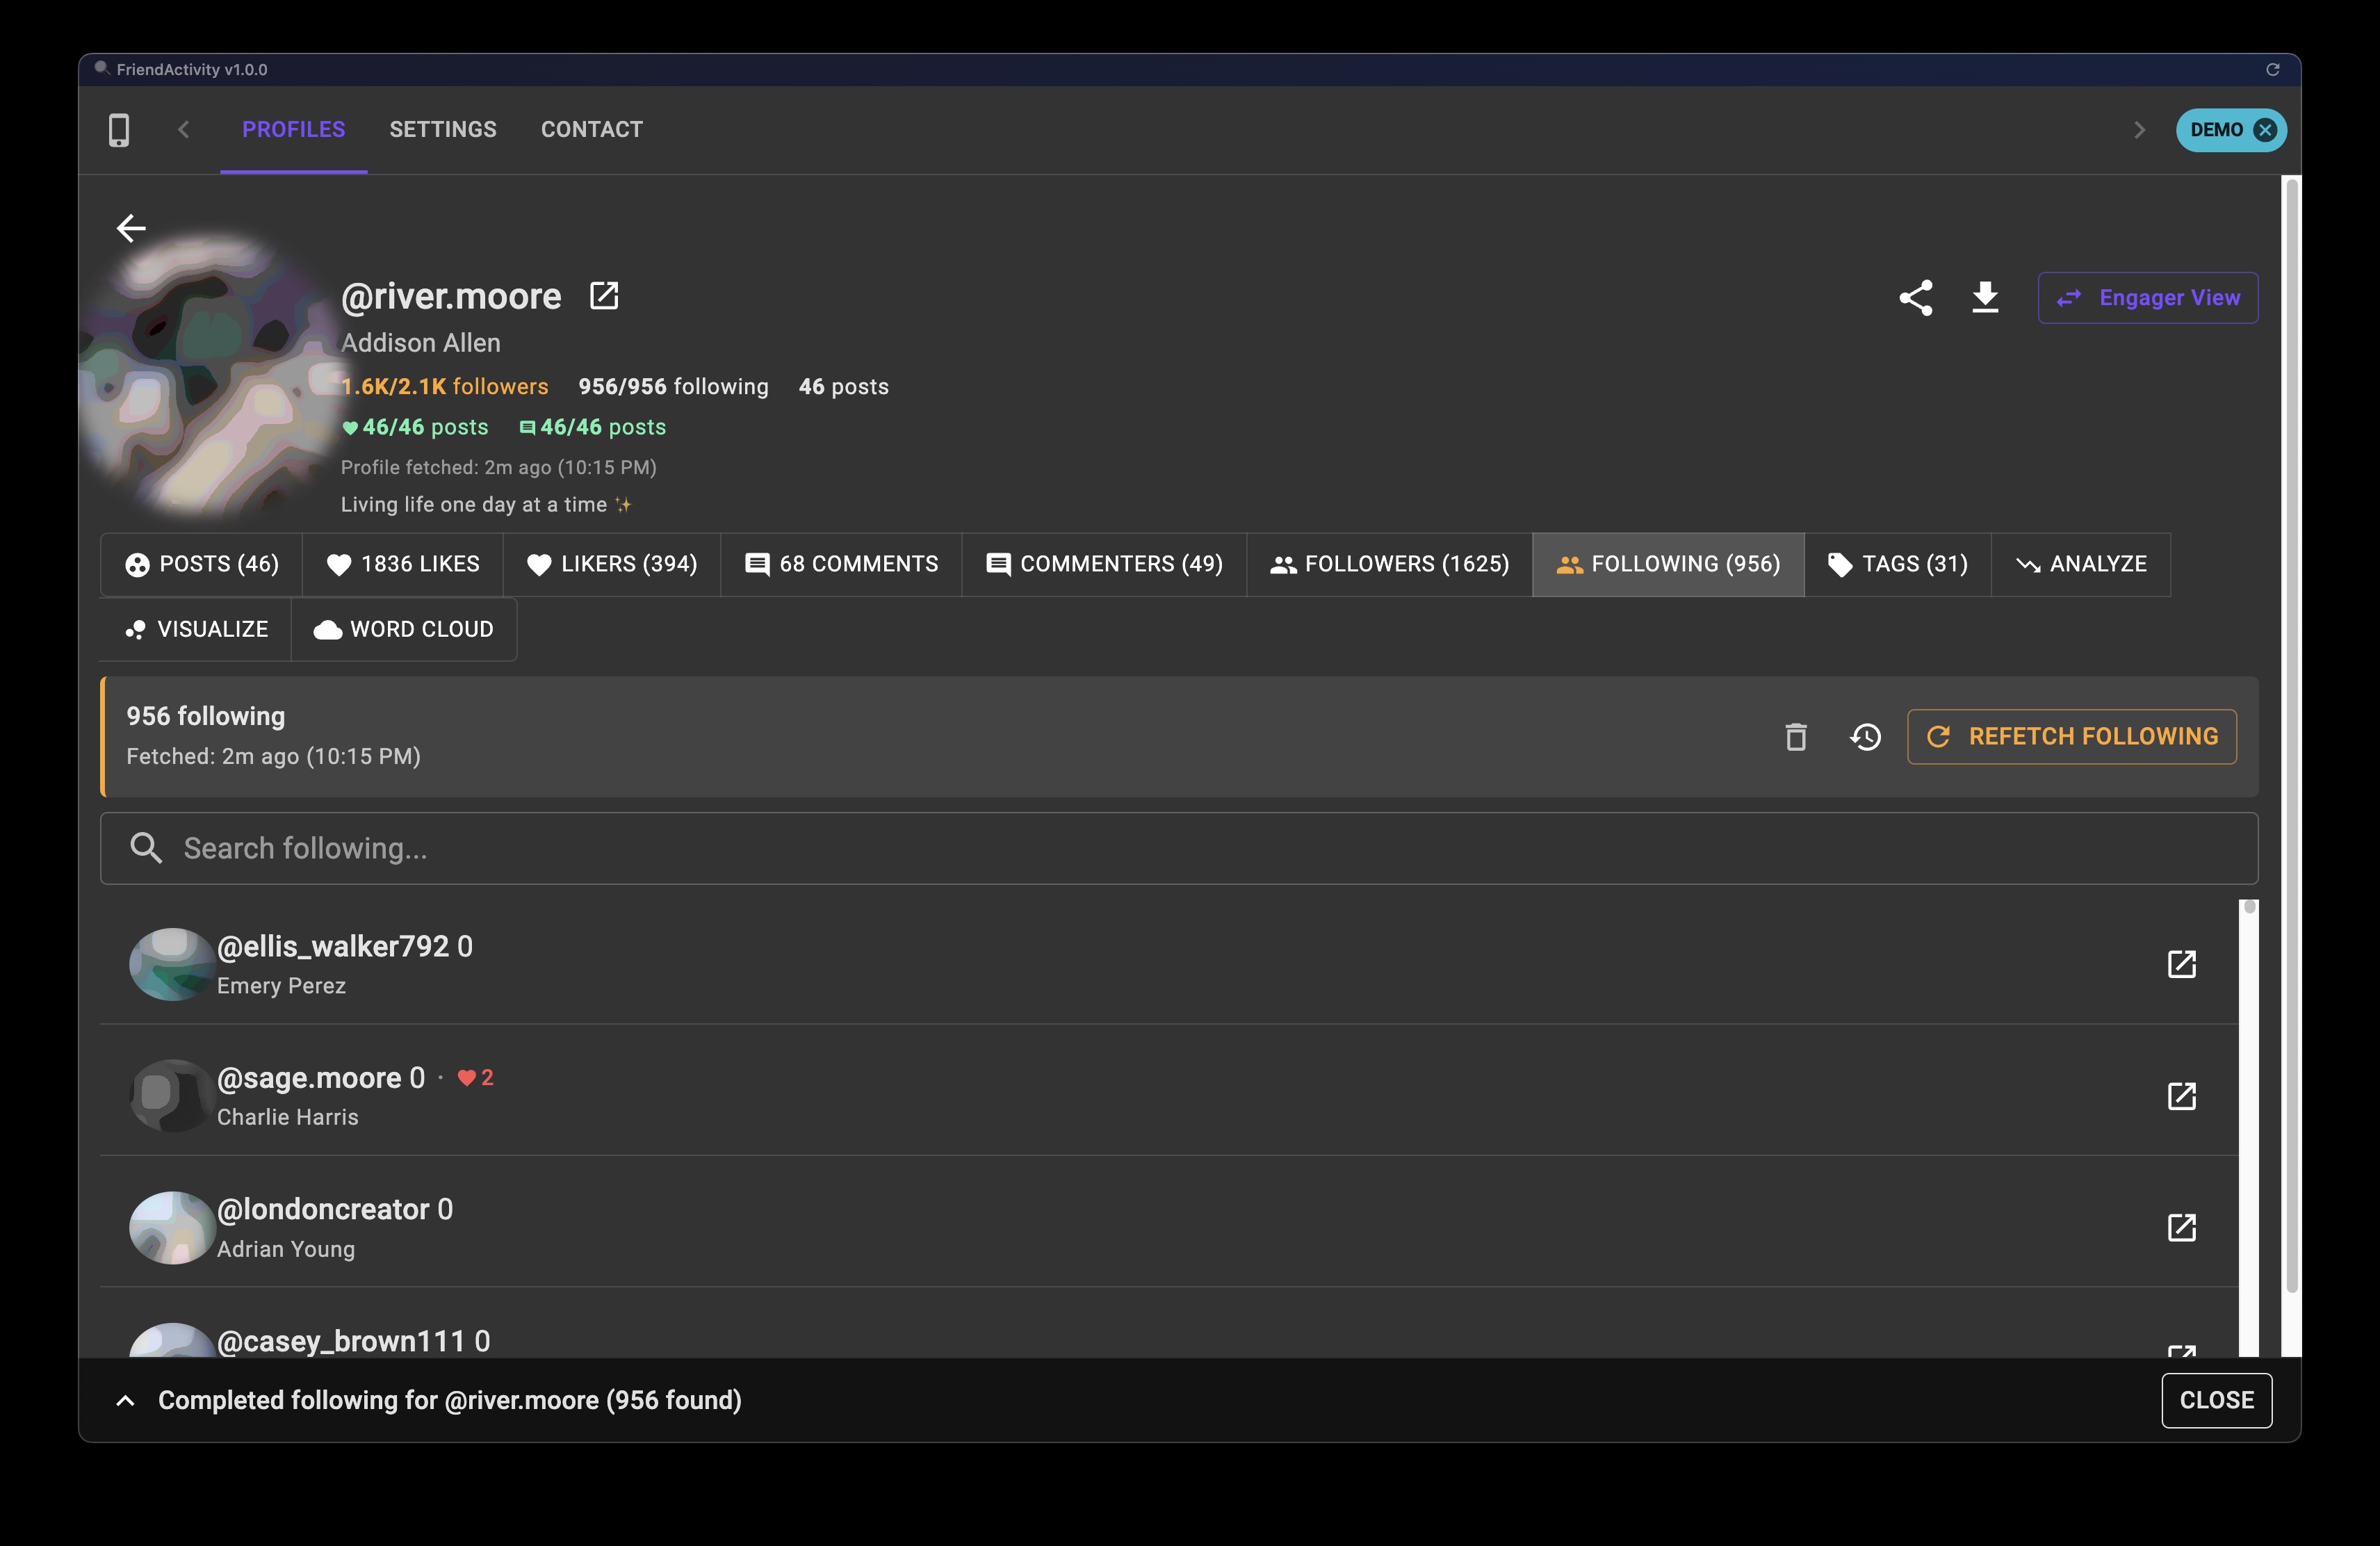Image resolution: width=2380 pixels, height=1546 pixels.
Task: Go back using the profile back arrow
Action: coord(130,228)
